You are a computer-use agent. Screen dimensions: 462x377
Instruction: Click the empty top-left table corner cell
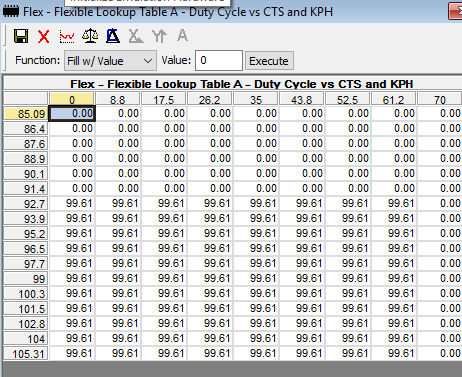(26, 99)
